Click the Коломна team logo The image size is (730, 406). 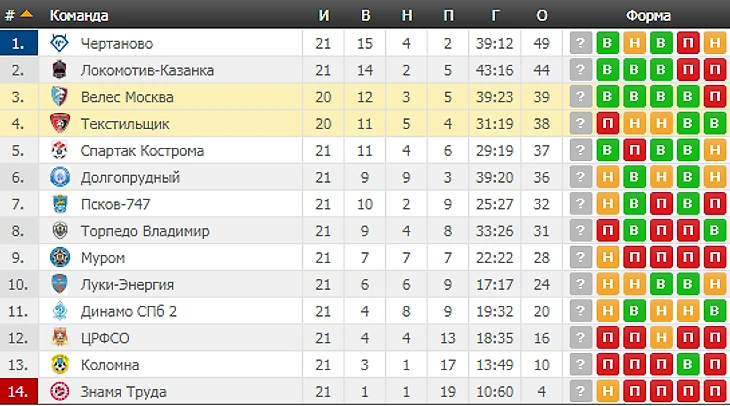60,365
